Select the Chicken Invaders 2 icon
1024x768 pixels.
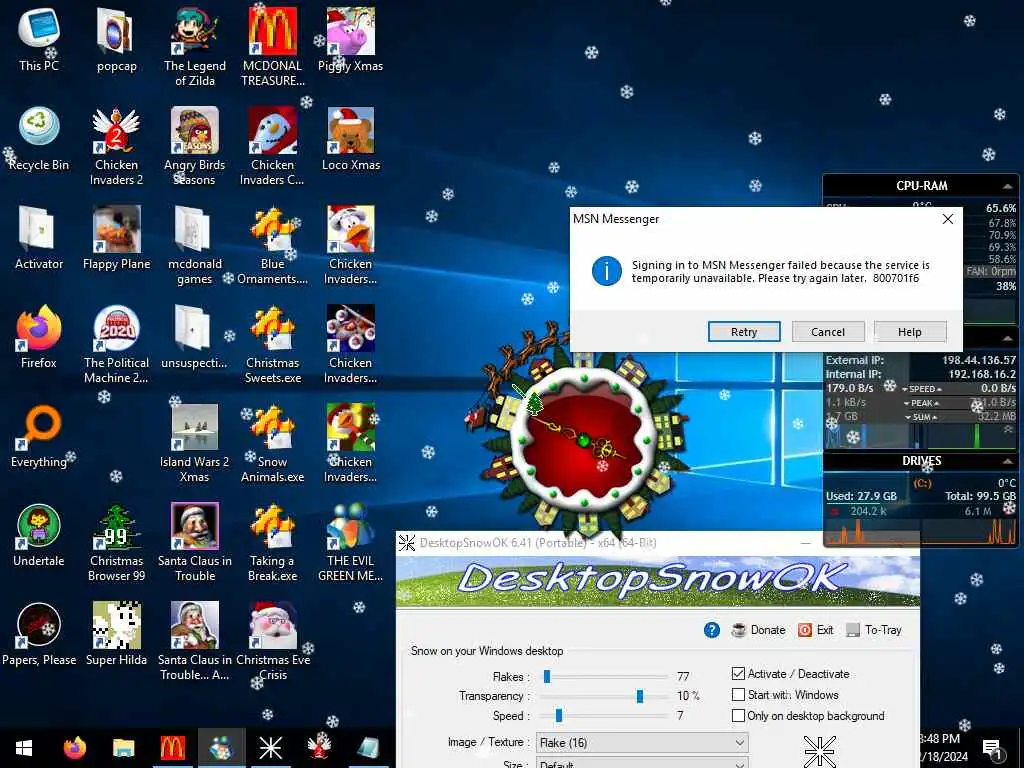(x=116, y=146)
